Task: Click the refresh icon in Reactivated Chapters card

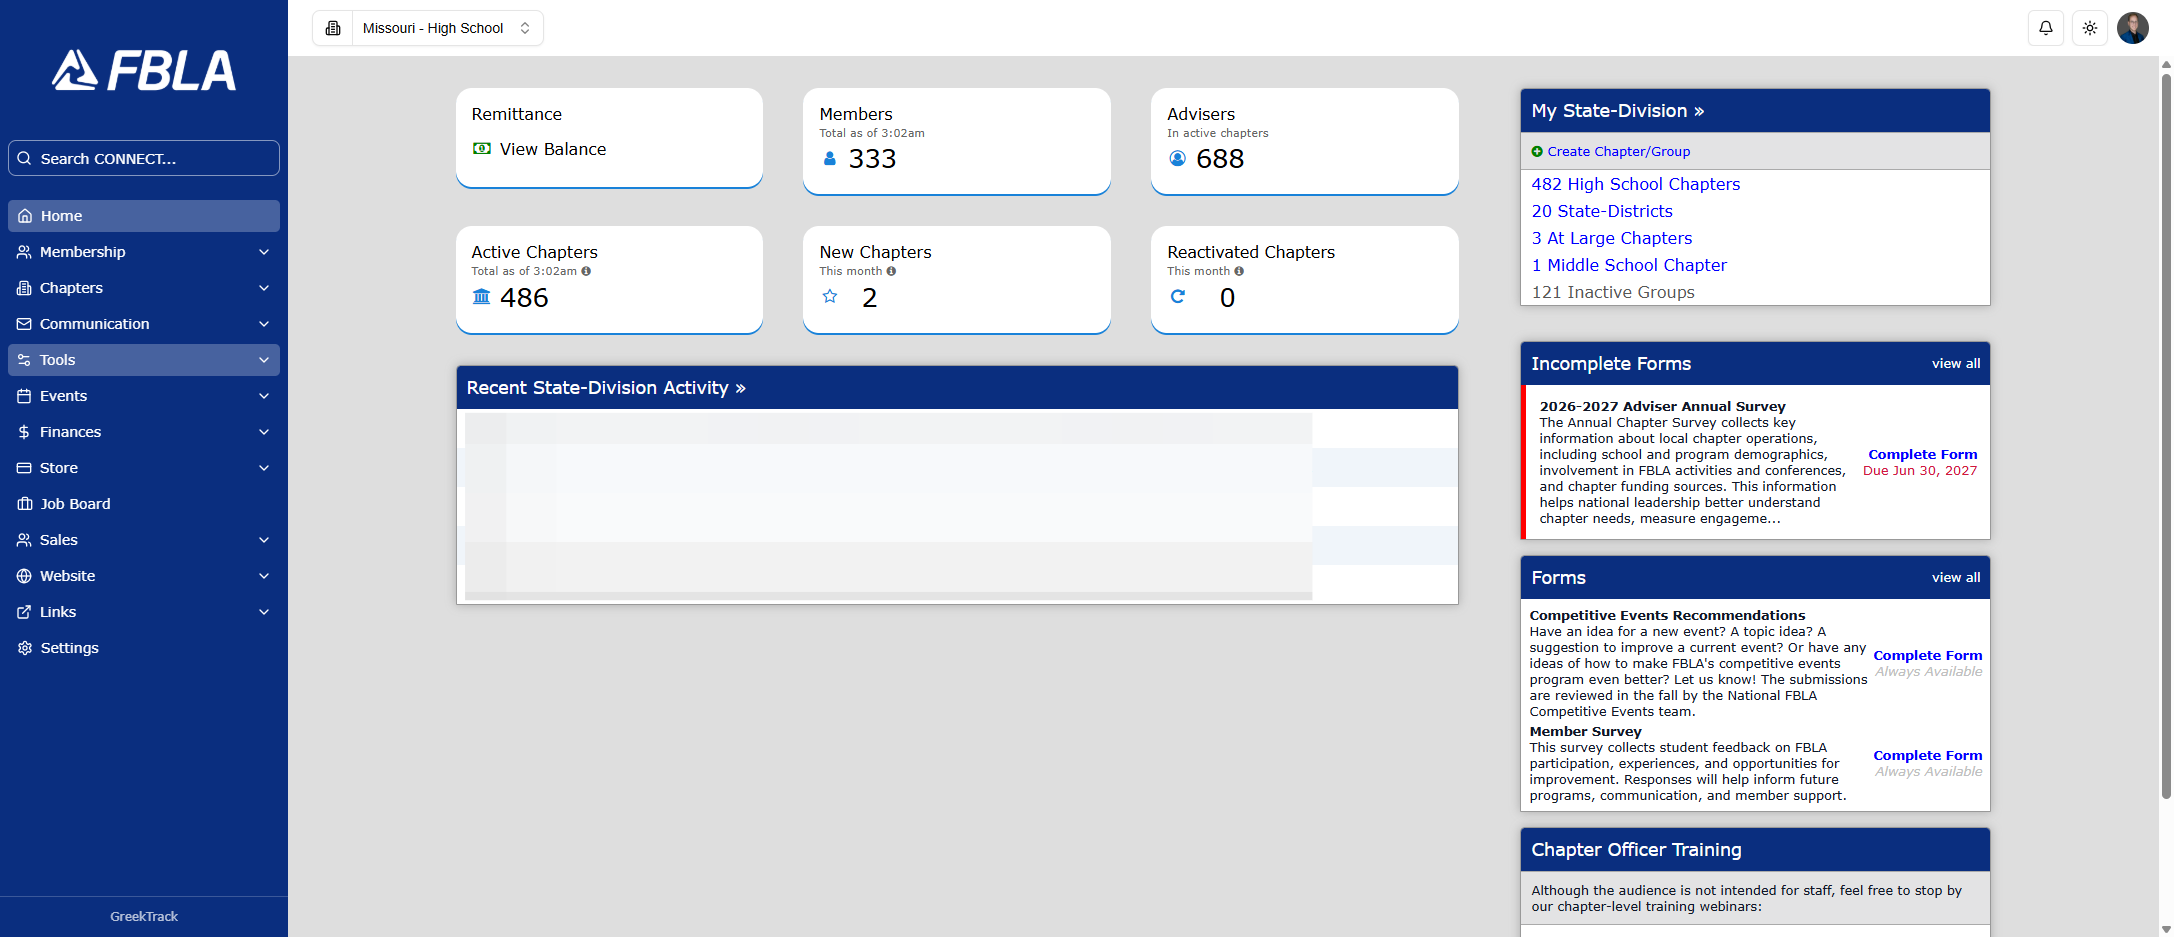Action: (x=1178, y=296)
